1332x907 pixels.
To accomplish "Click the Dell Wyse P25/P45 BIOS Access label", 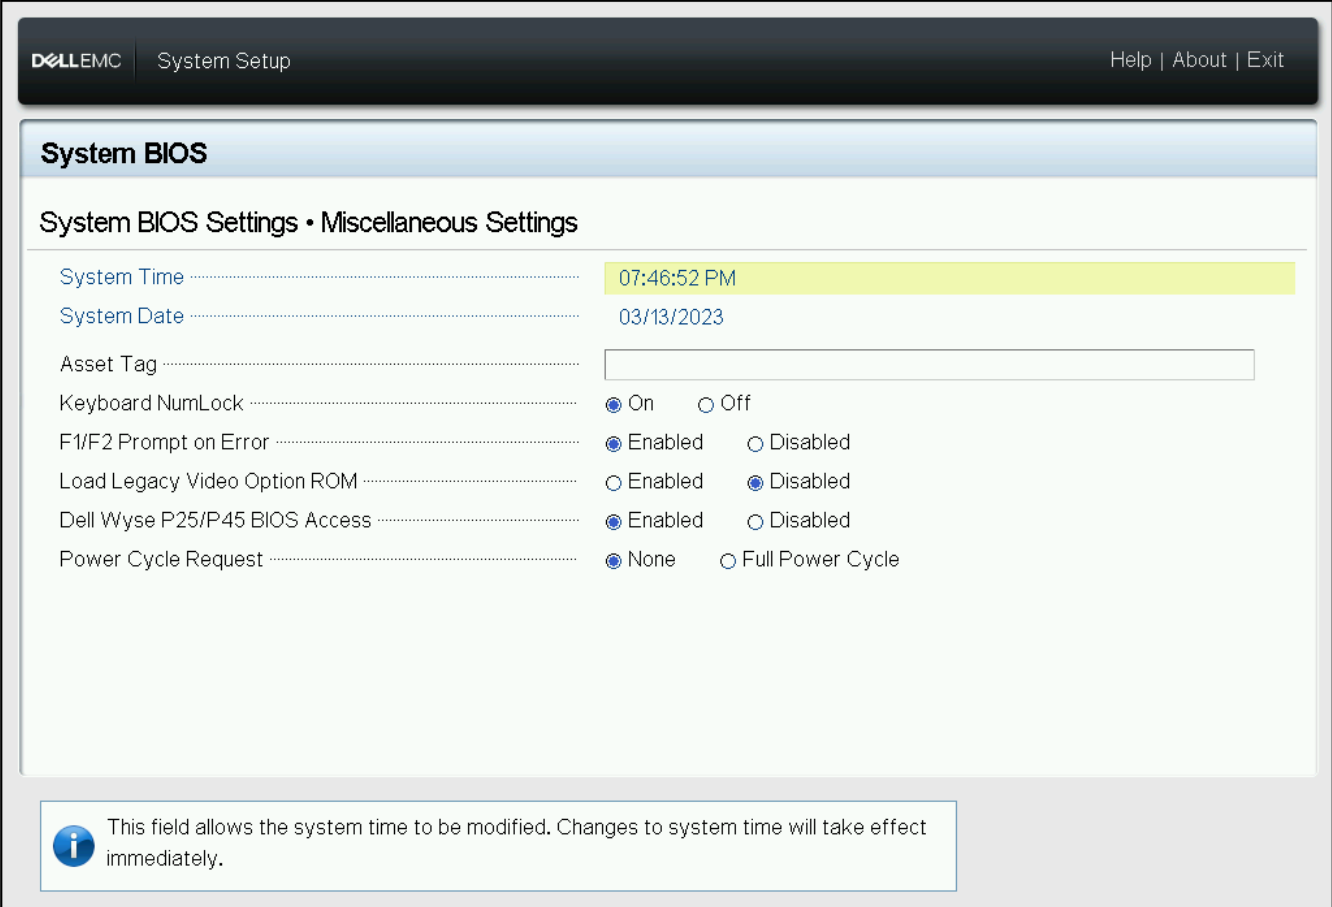I will [215, 520].
